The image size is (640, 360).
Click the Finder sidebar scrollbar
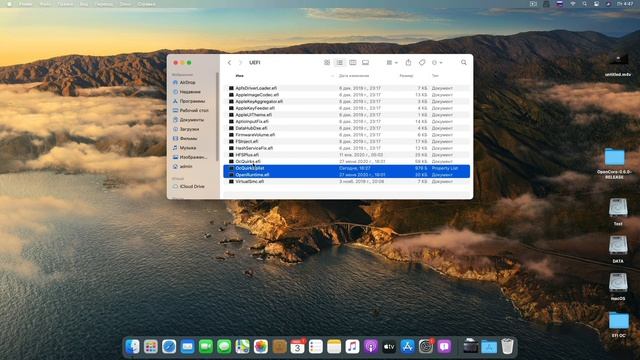coord(218,116)
